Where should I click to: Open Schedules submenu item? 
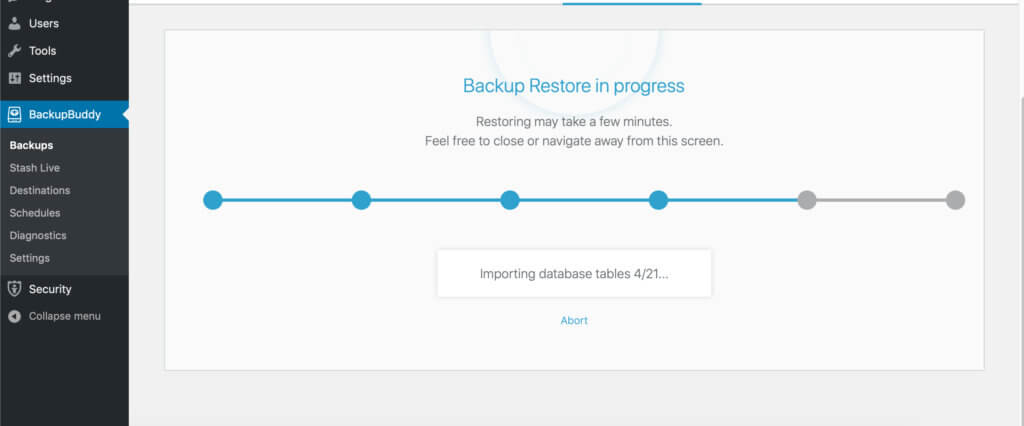[x=35, y=213]
